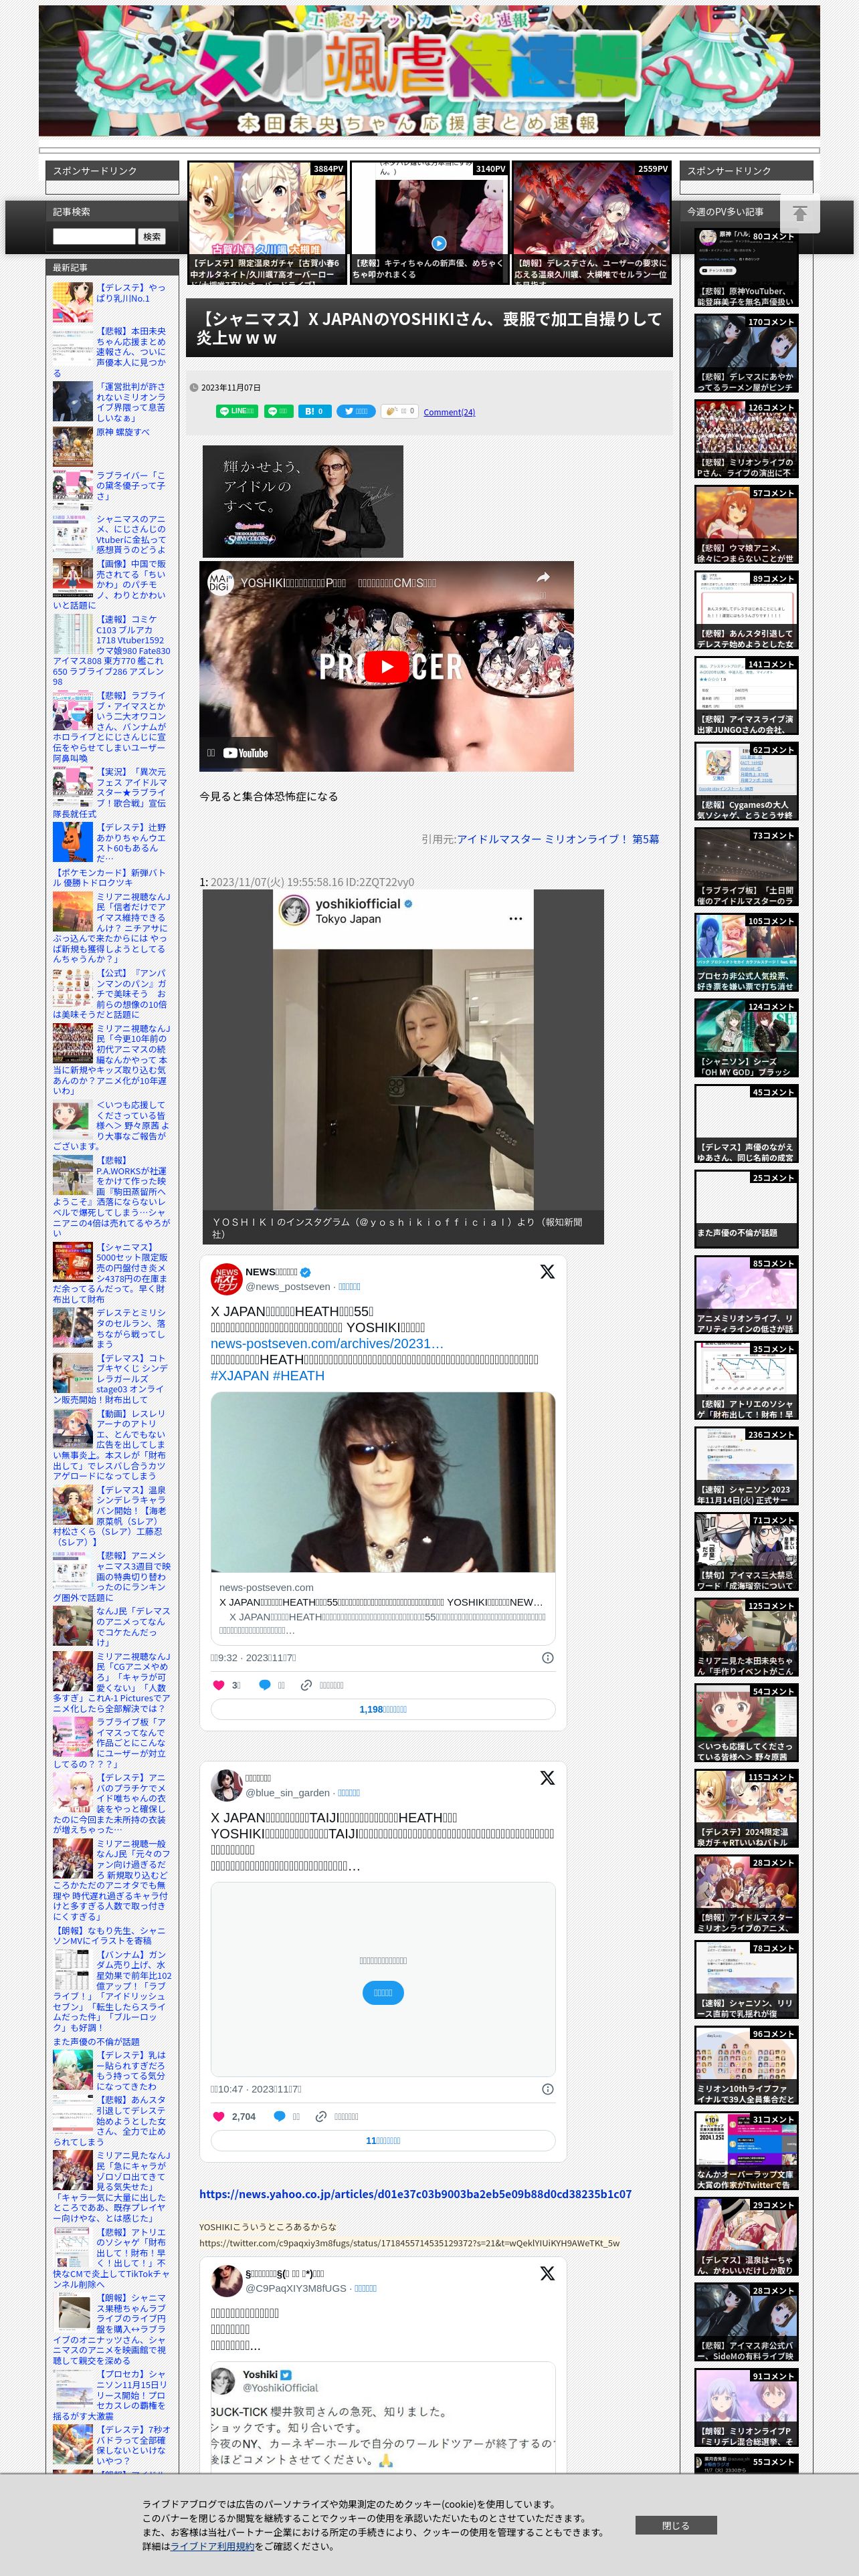Open the 73コメント ラブライブ板 ranking item

pyautogui.click(x=747, y=867)
